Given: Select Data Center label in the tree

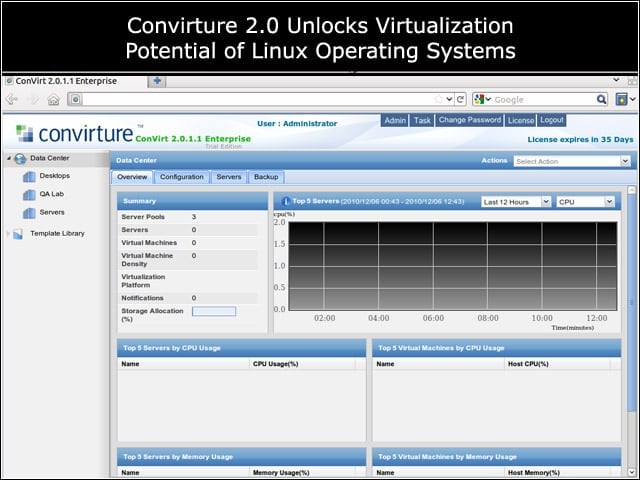Looking at the screenshot, I should click(x=49, y=158).
